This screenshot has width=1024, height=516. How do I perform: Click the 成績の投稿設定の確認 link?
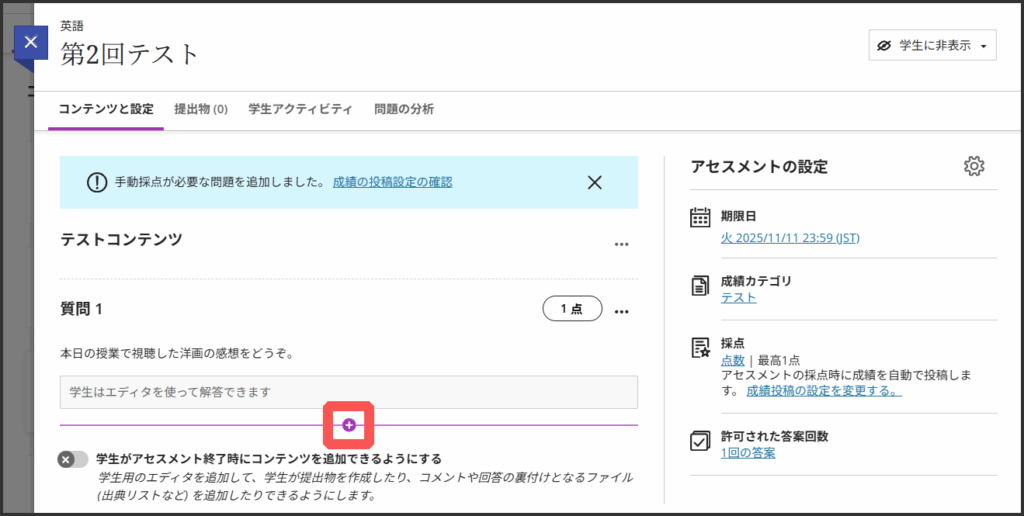[392, 182]
